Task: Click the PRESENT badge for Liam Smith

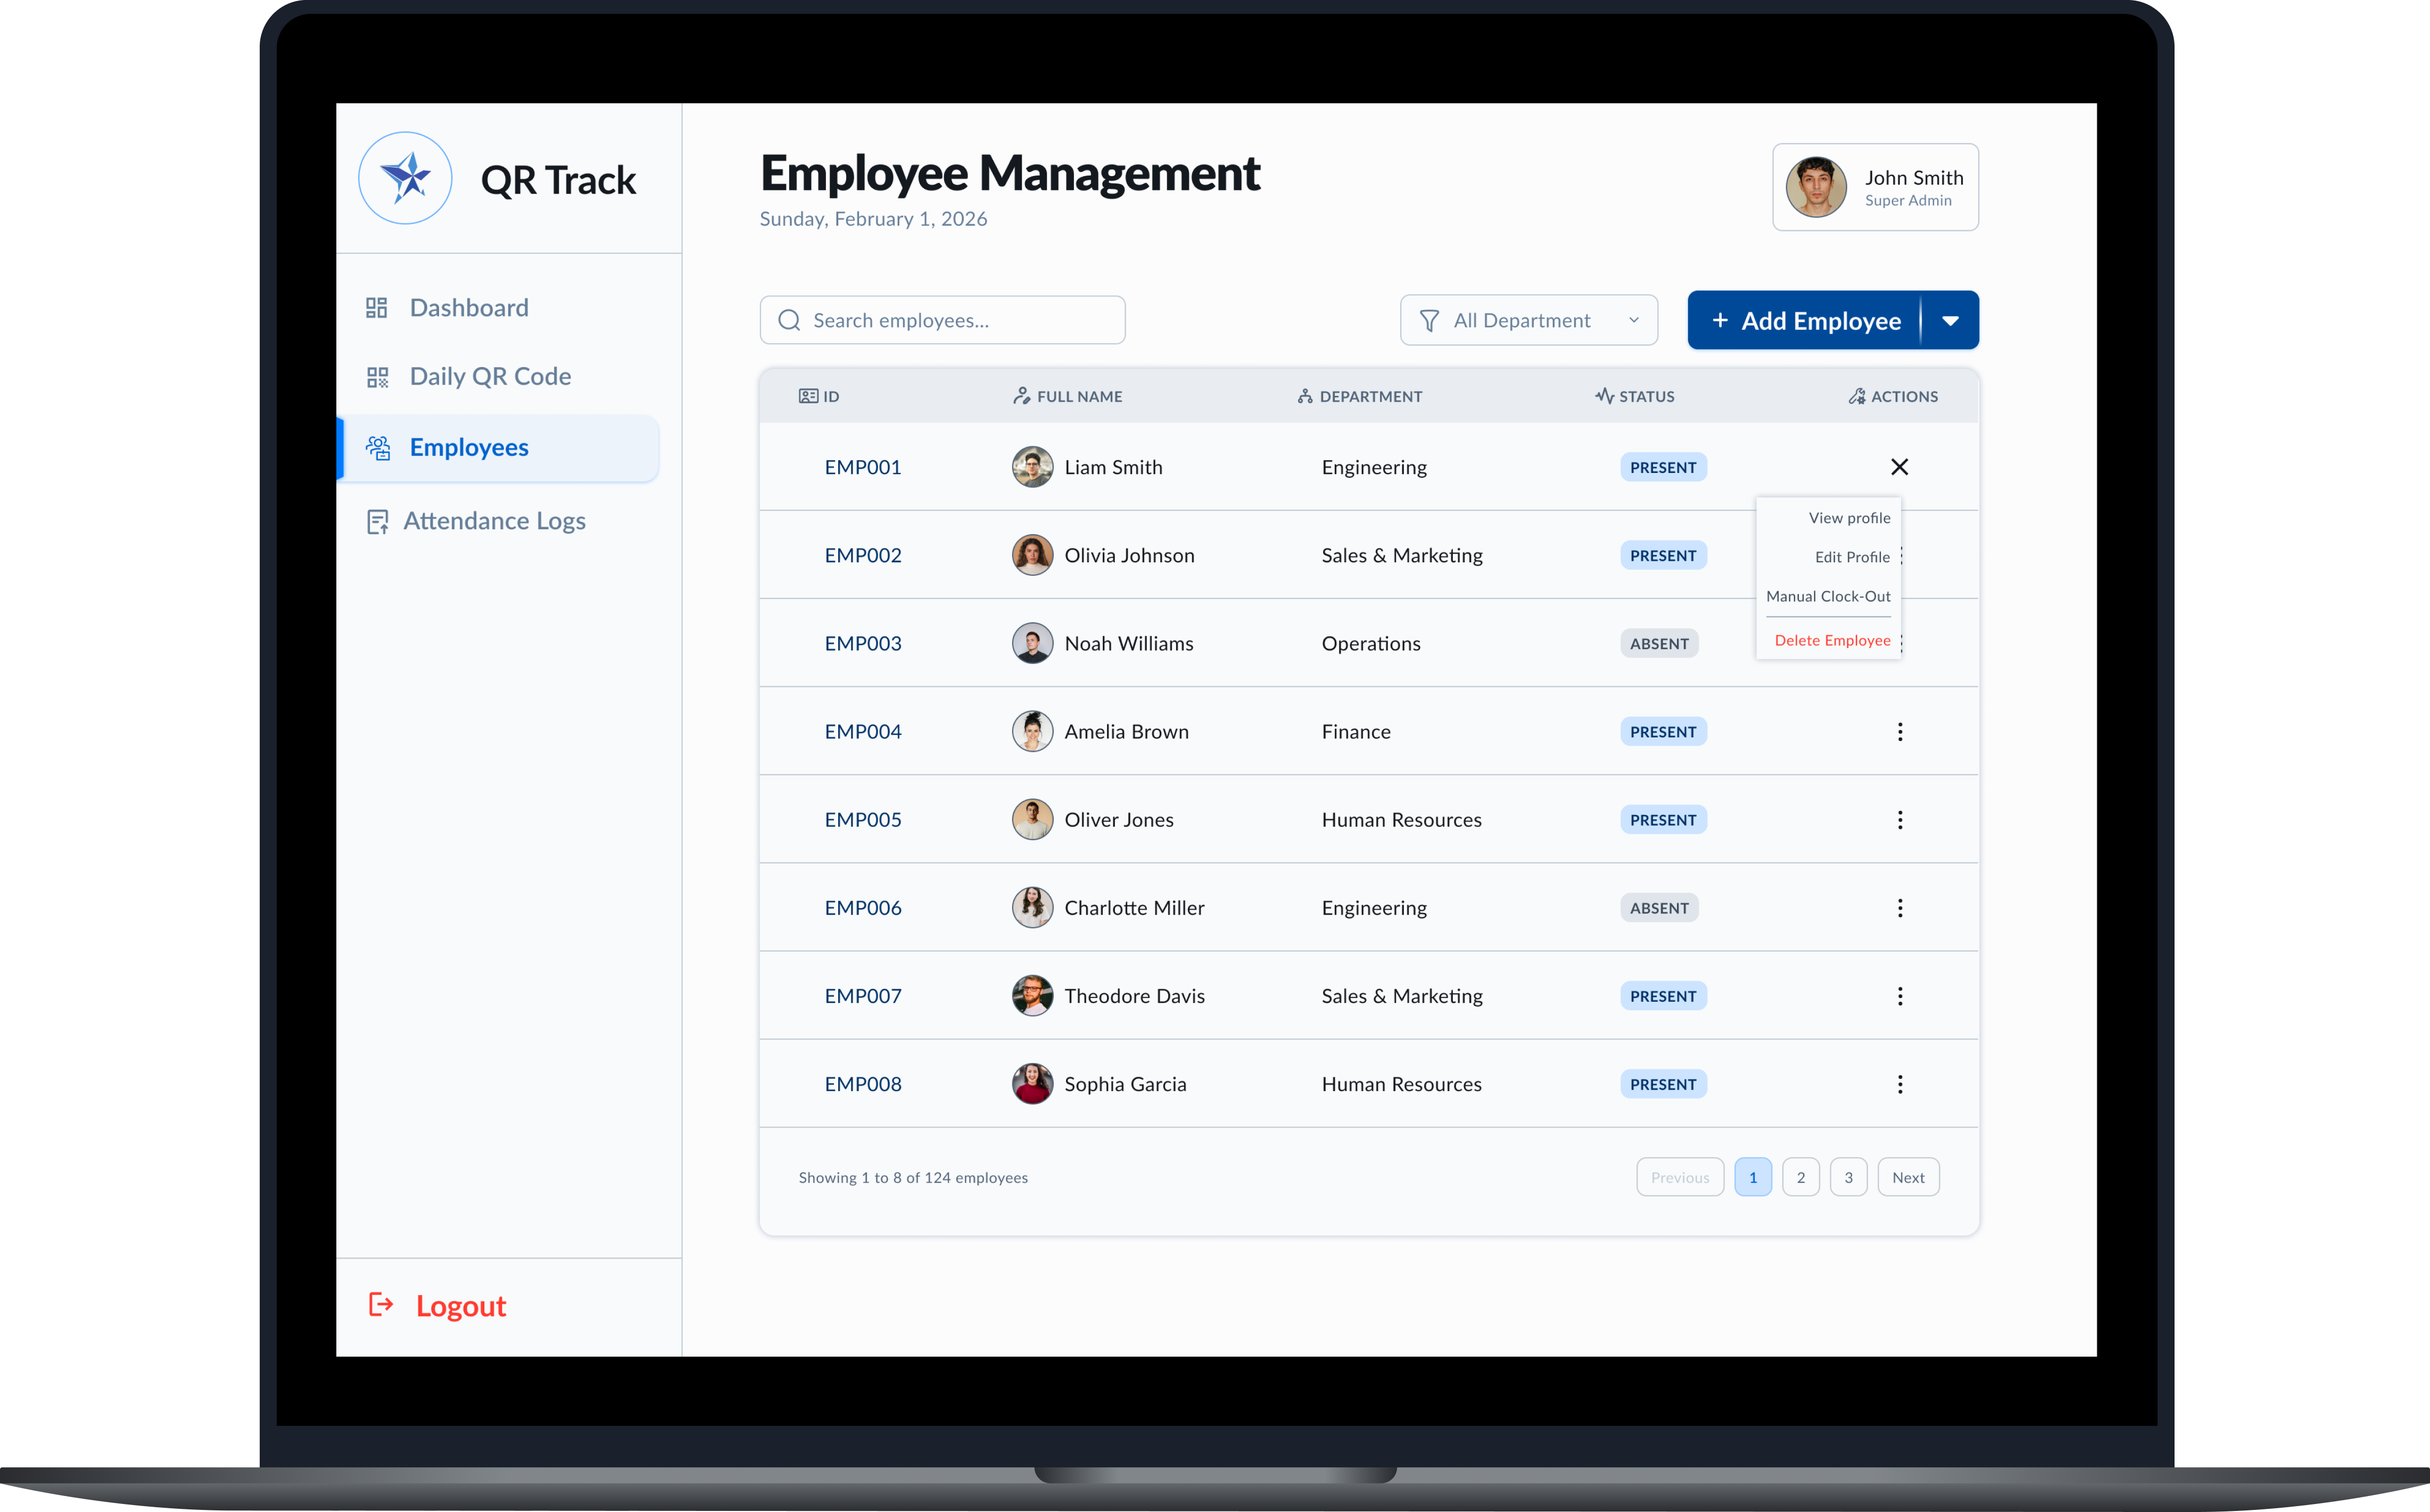Action: (x=1663, y=467)
